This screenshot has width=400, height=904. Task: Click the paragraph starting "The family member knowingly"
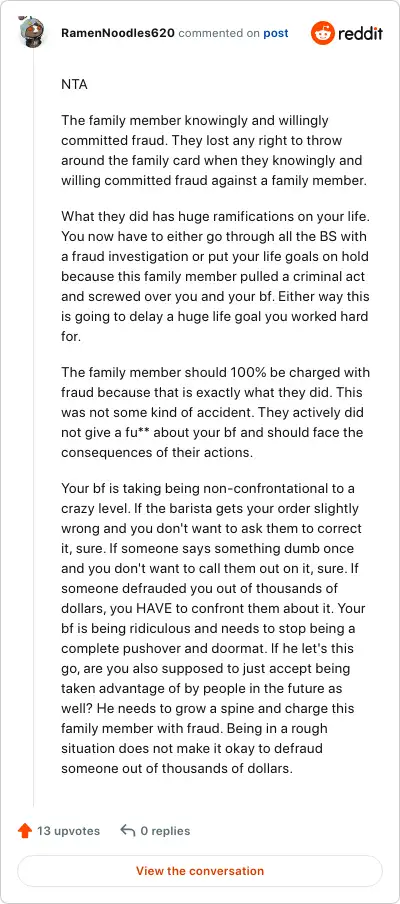214,150
